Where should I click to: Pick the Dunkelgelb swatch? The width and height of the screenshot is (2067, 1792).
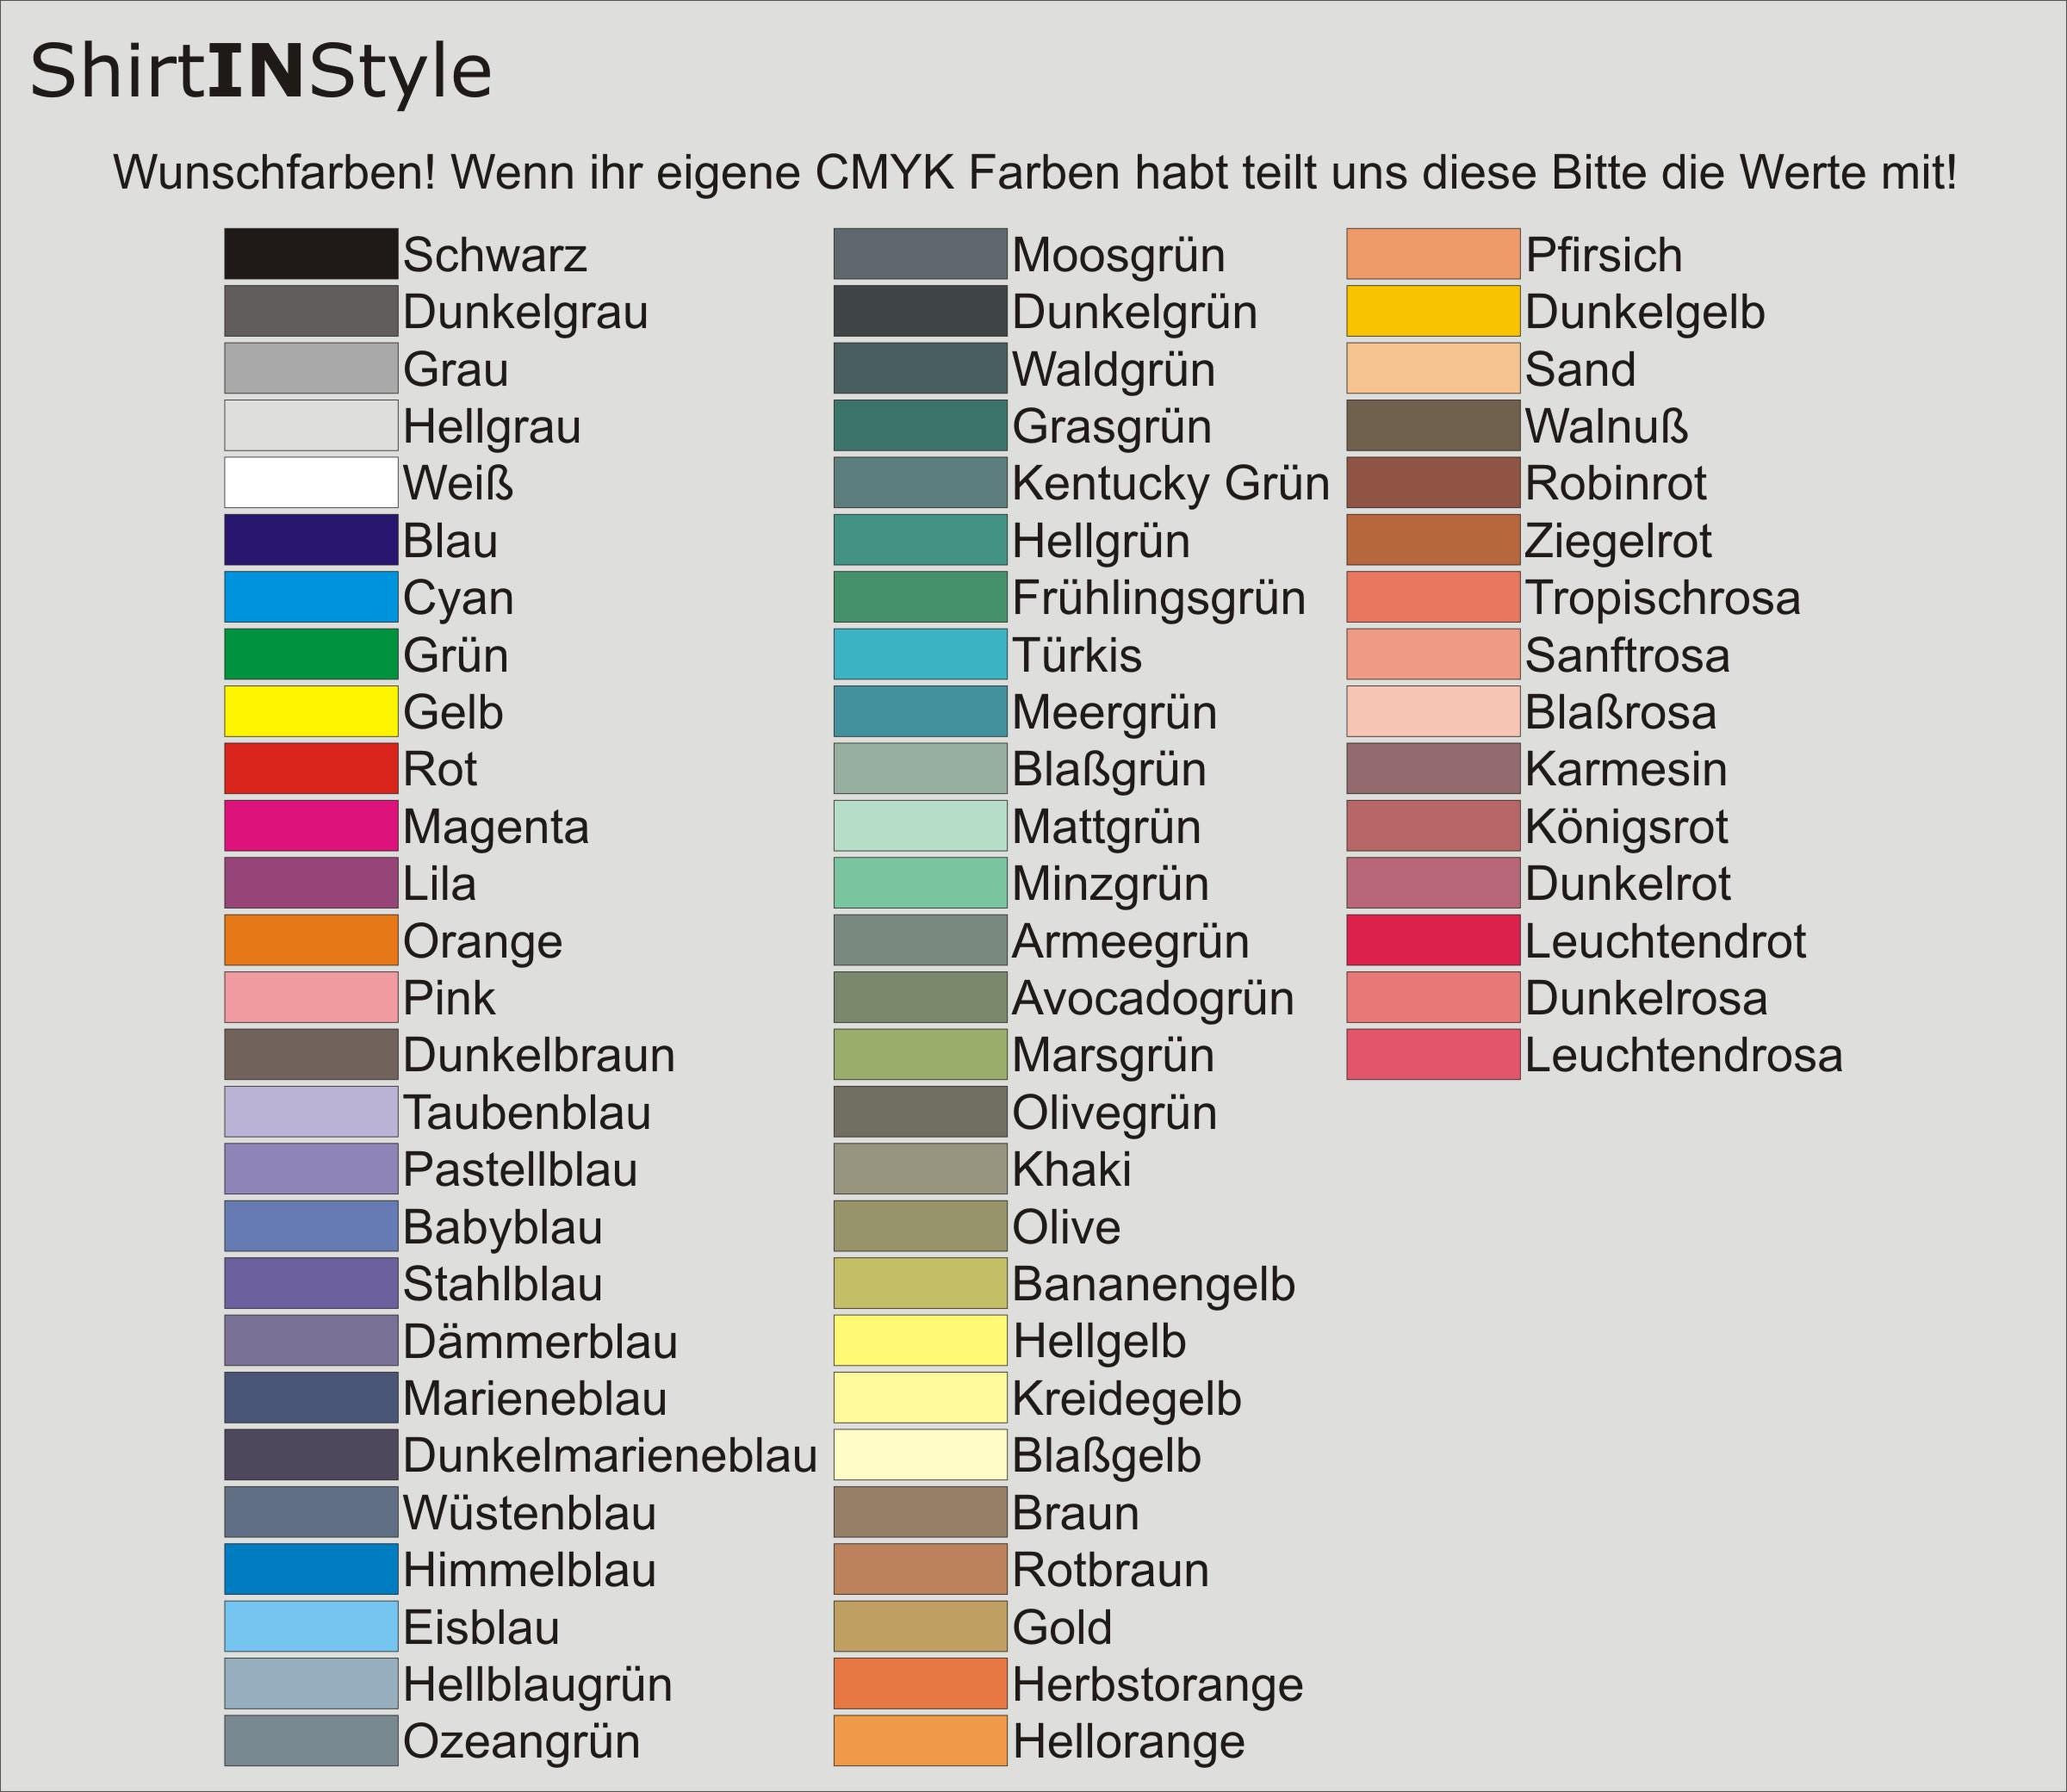point(1433,311)
